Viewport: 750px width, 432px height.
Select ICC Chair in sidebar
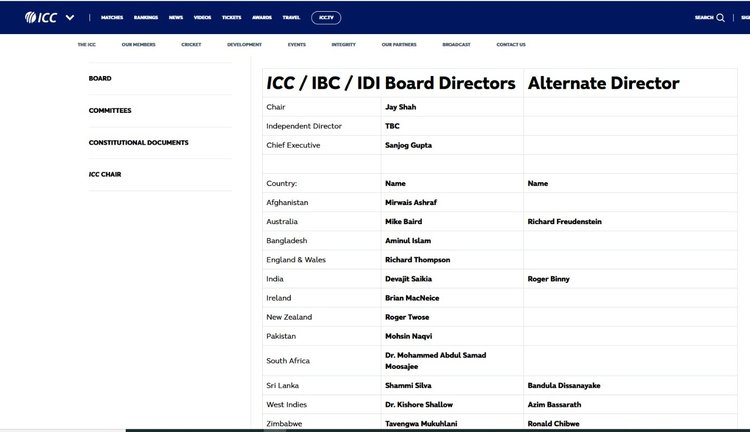(105, 174)
